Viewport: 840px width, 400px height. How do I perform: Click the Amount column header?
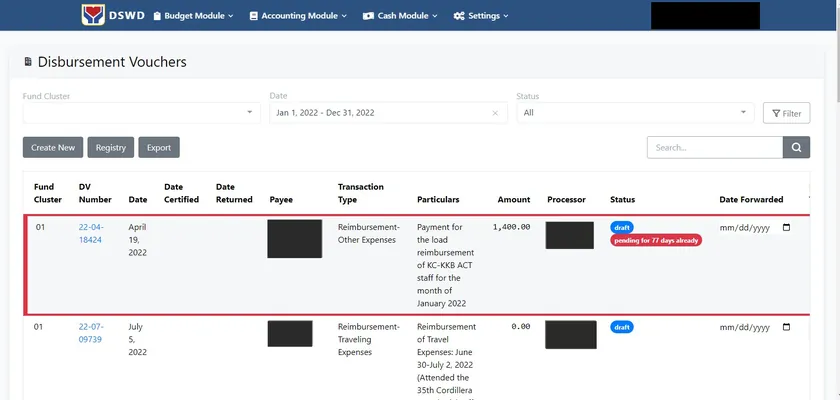click(x=514, y=199)
